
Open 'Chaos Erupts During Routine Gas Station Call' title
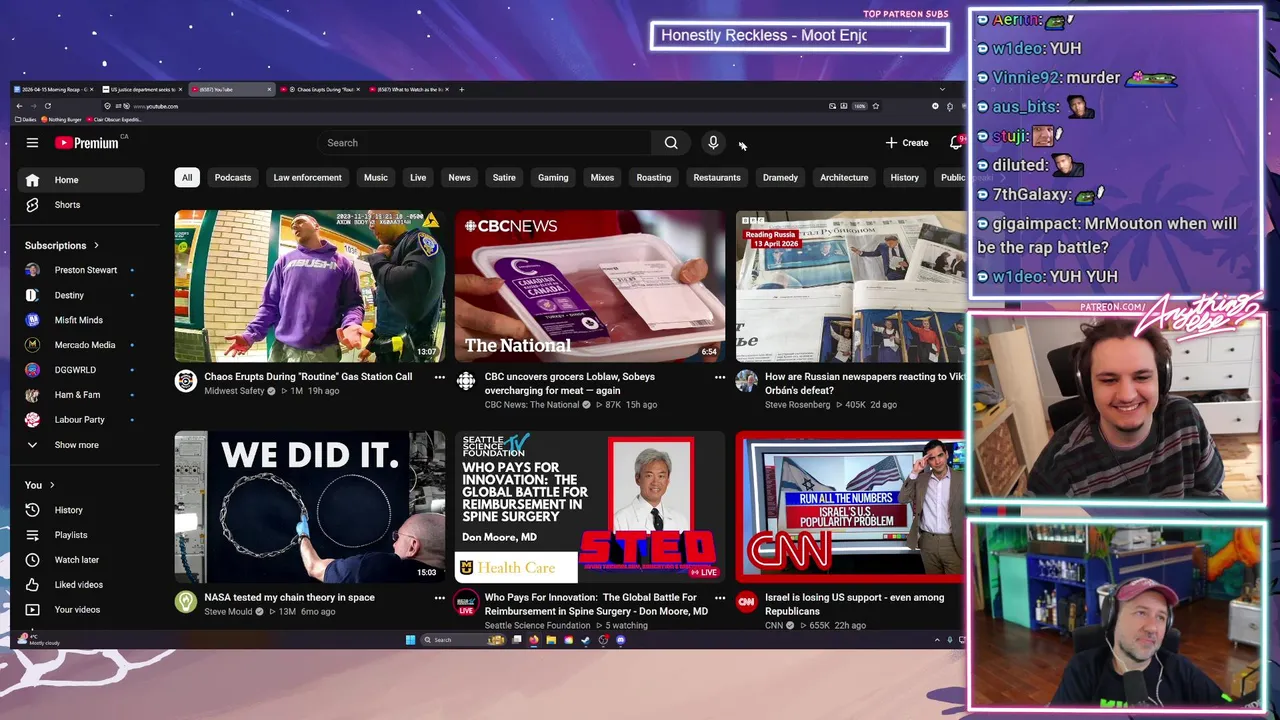click(x=308, y=377)
